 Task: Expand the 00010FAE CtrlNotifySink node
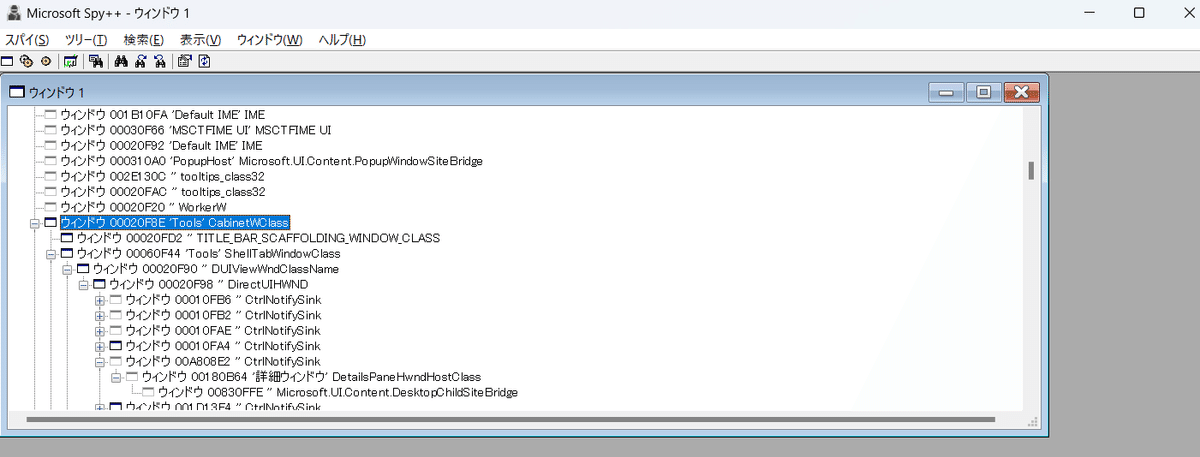[x=99, y=330]
